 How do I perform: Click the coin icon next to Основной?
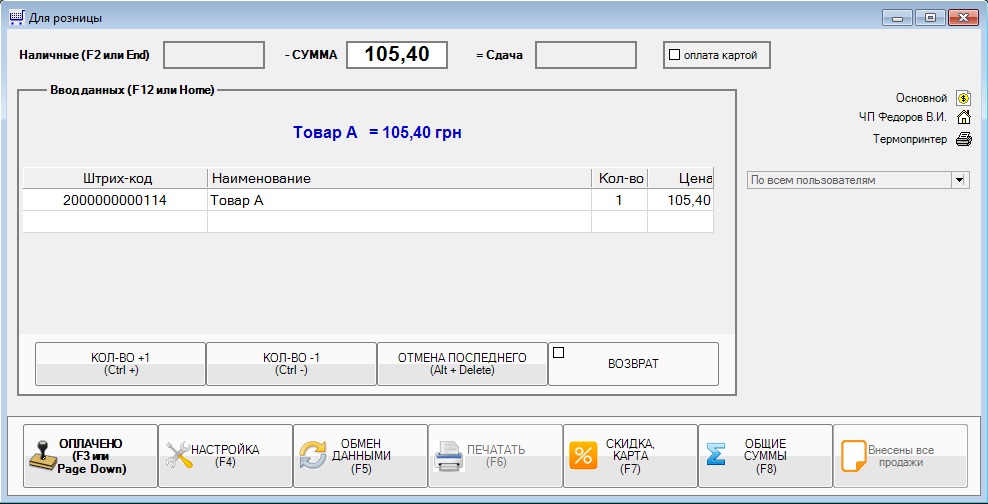963,98
